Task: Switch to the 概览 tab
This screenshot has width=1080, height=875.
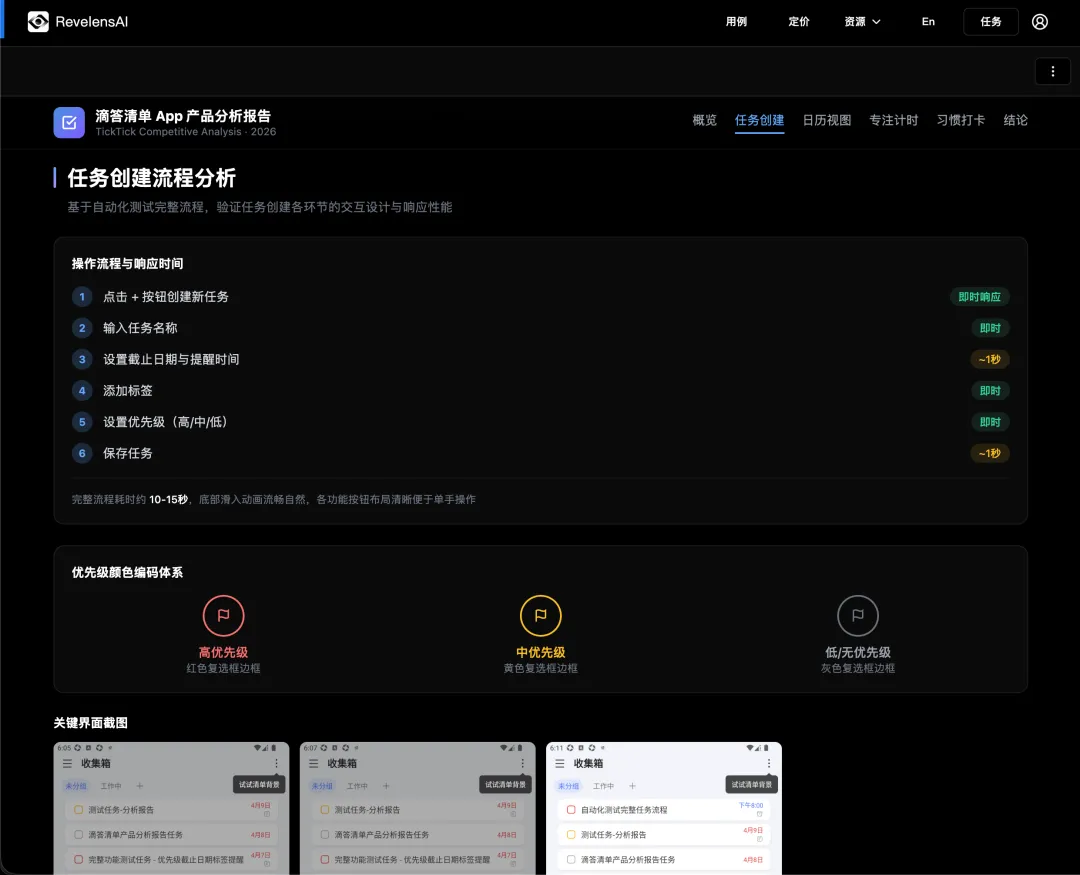Action: [x=705, y=121]
